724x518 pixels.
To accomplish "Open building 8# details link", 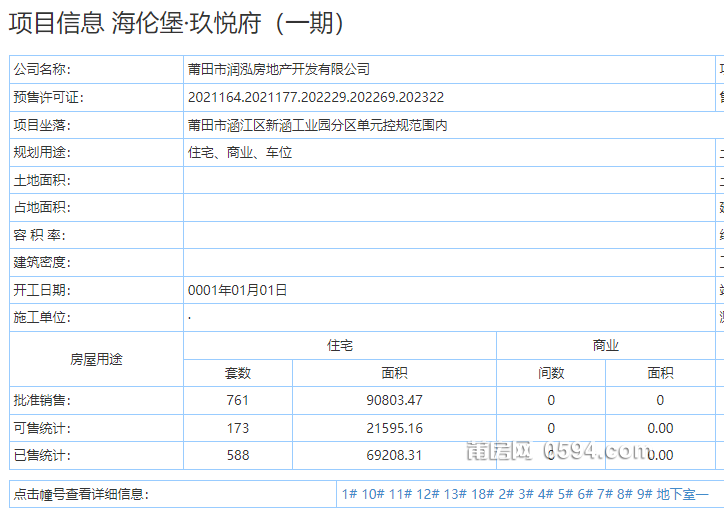I will (x=624, y=494).
